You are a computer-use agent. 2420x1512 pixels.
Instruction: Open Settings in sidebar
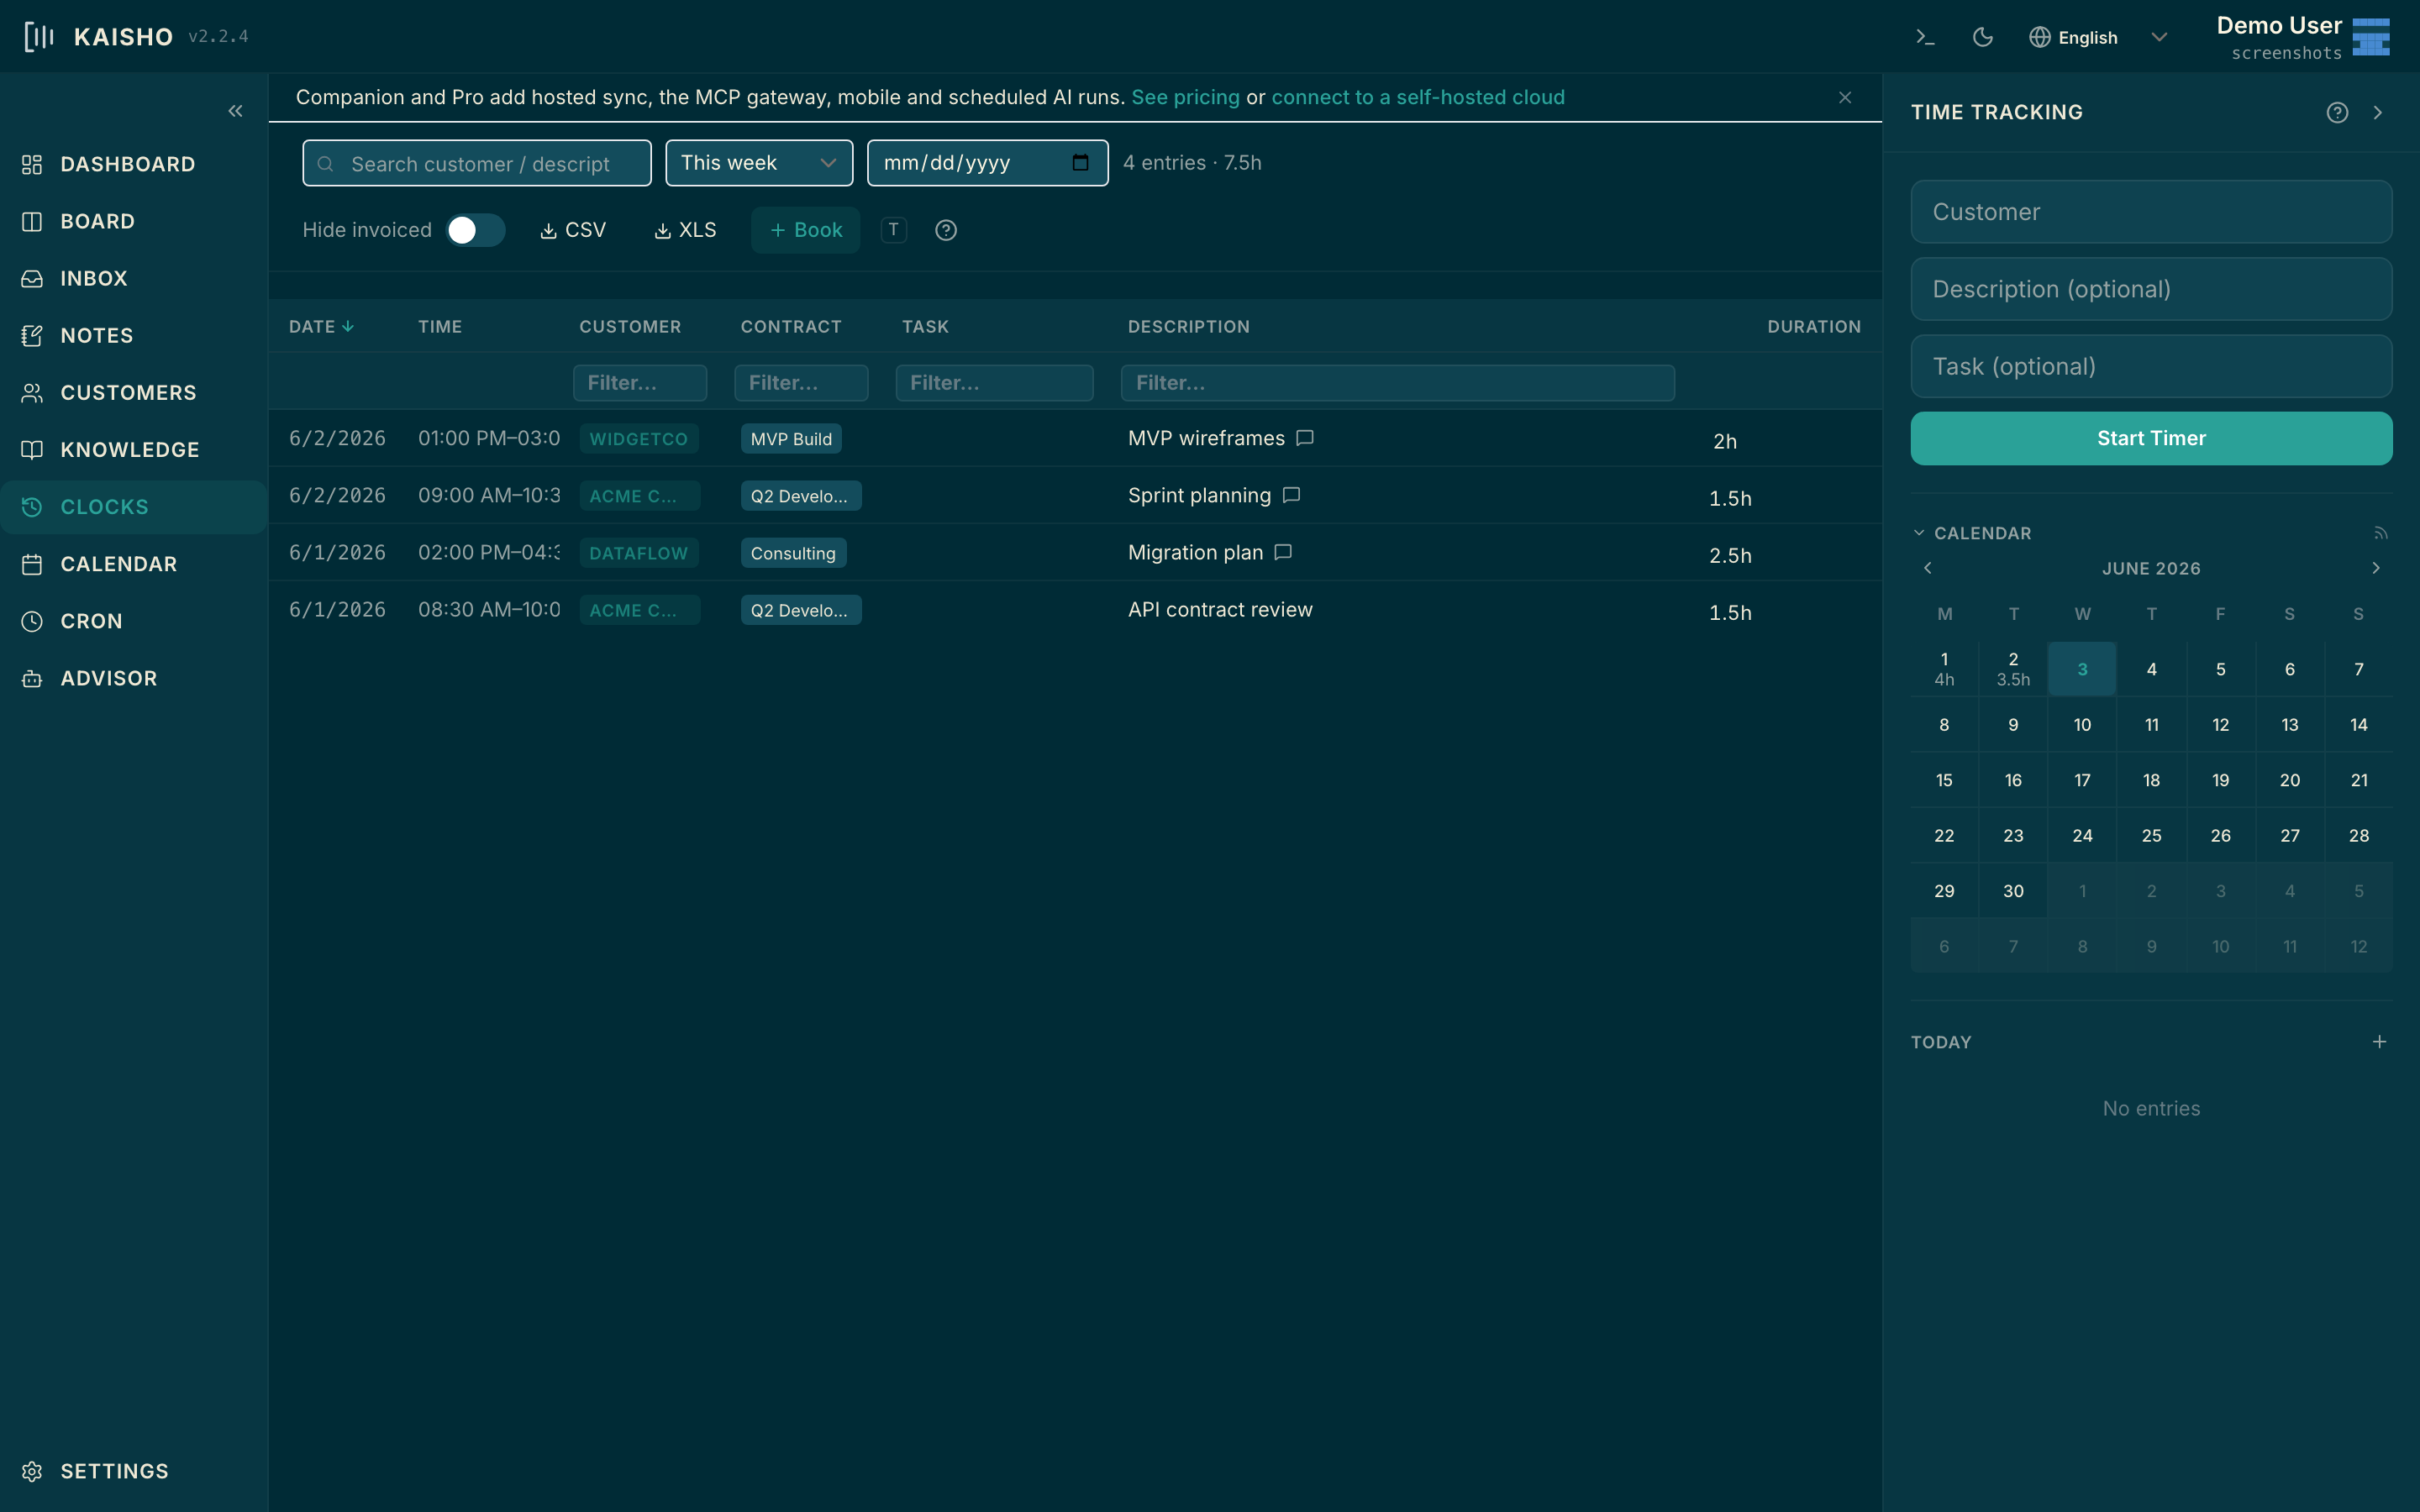coord(134,1471)
